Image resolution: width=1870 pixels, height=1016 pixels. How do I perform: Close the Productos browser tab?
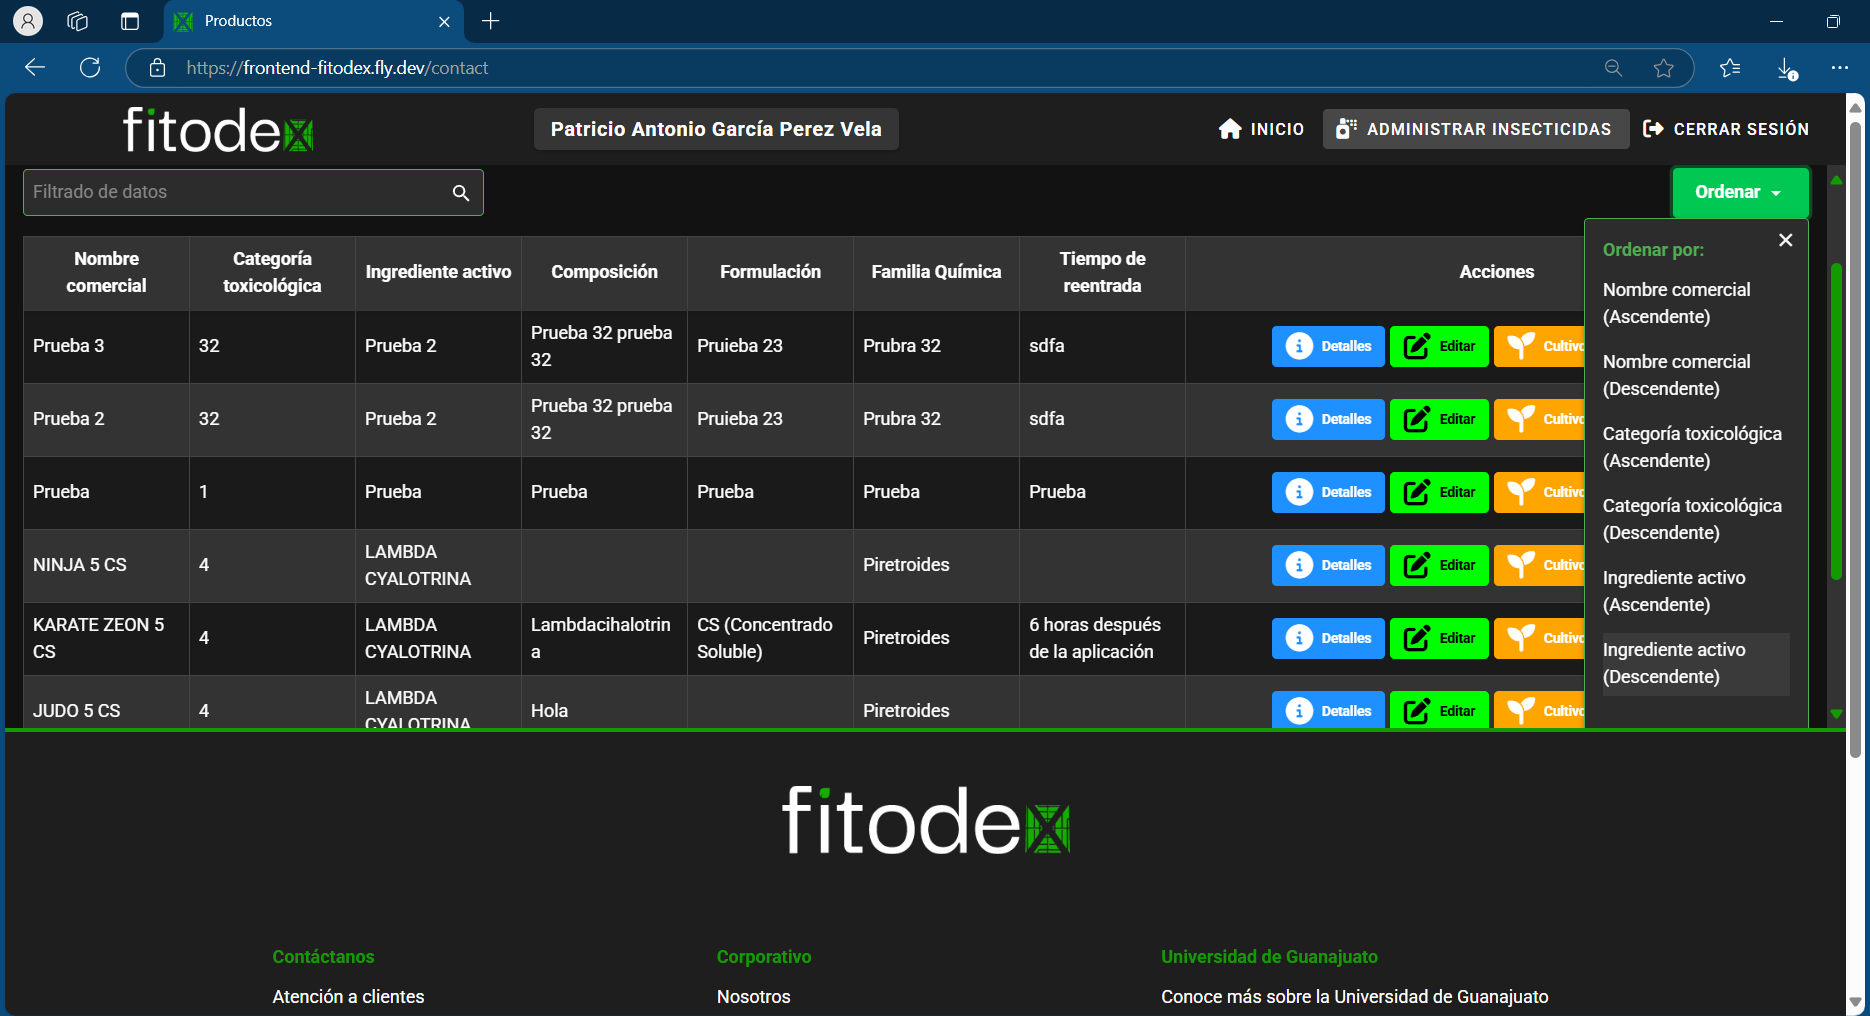pos(445,21)
